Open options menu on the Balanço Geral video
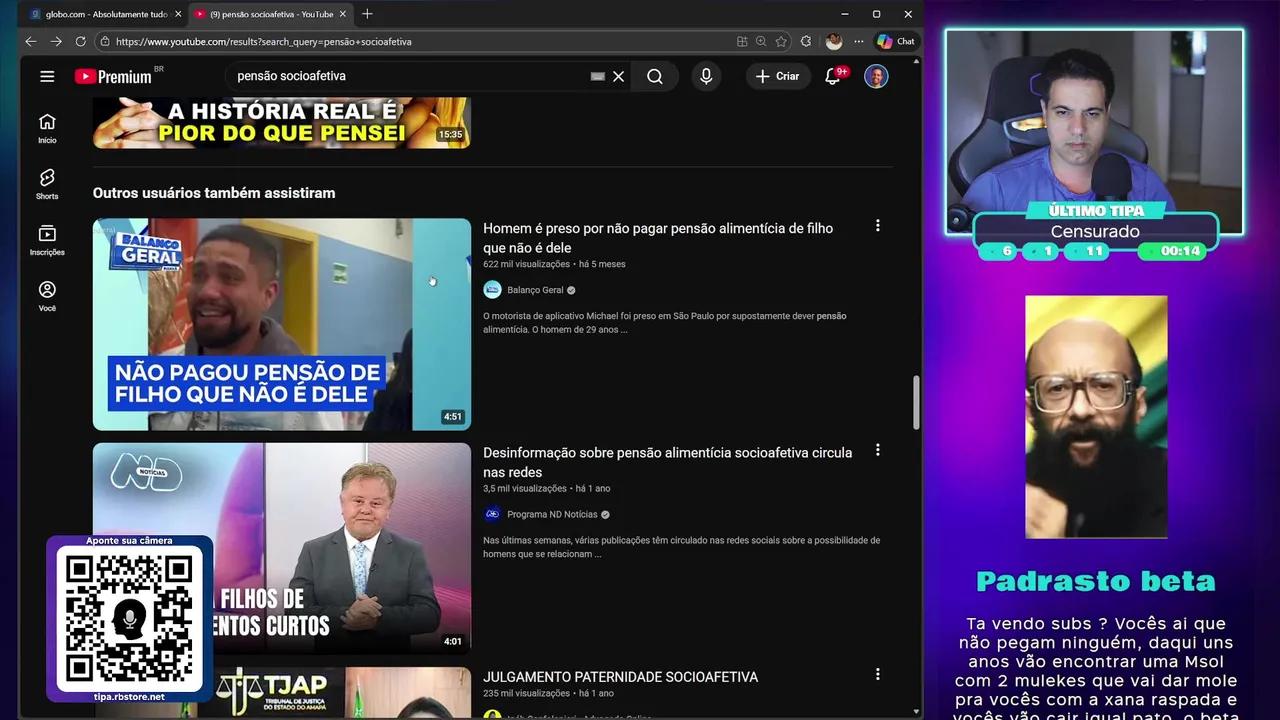The height and width of the screenshot is (720, 1280). pos(877,226)
